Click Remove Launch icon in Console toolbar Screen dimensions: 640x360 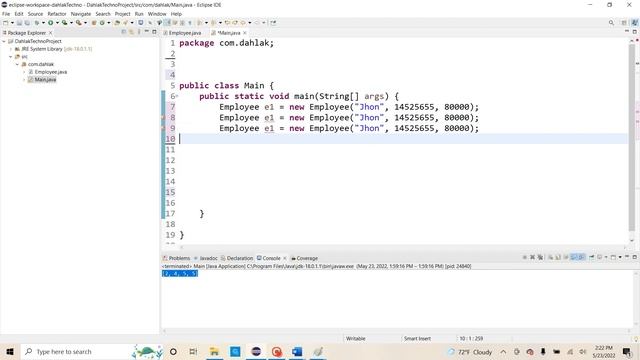tap(532, 257)
